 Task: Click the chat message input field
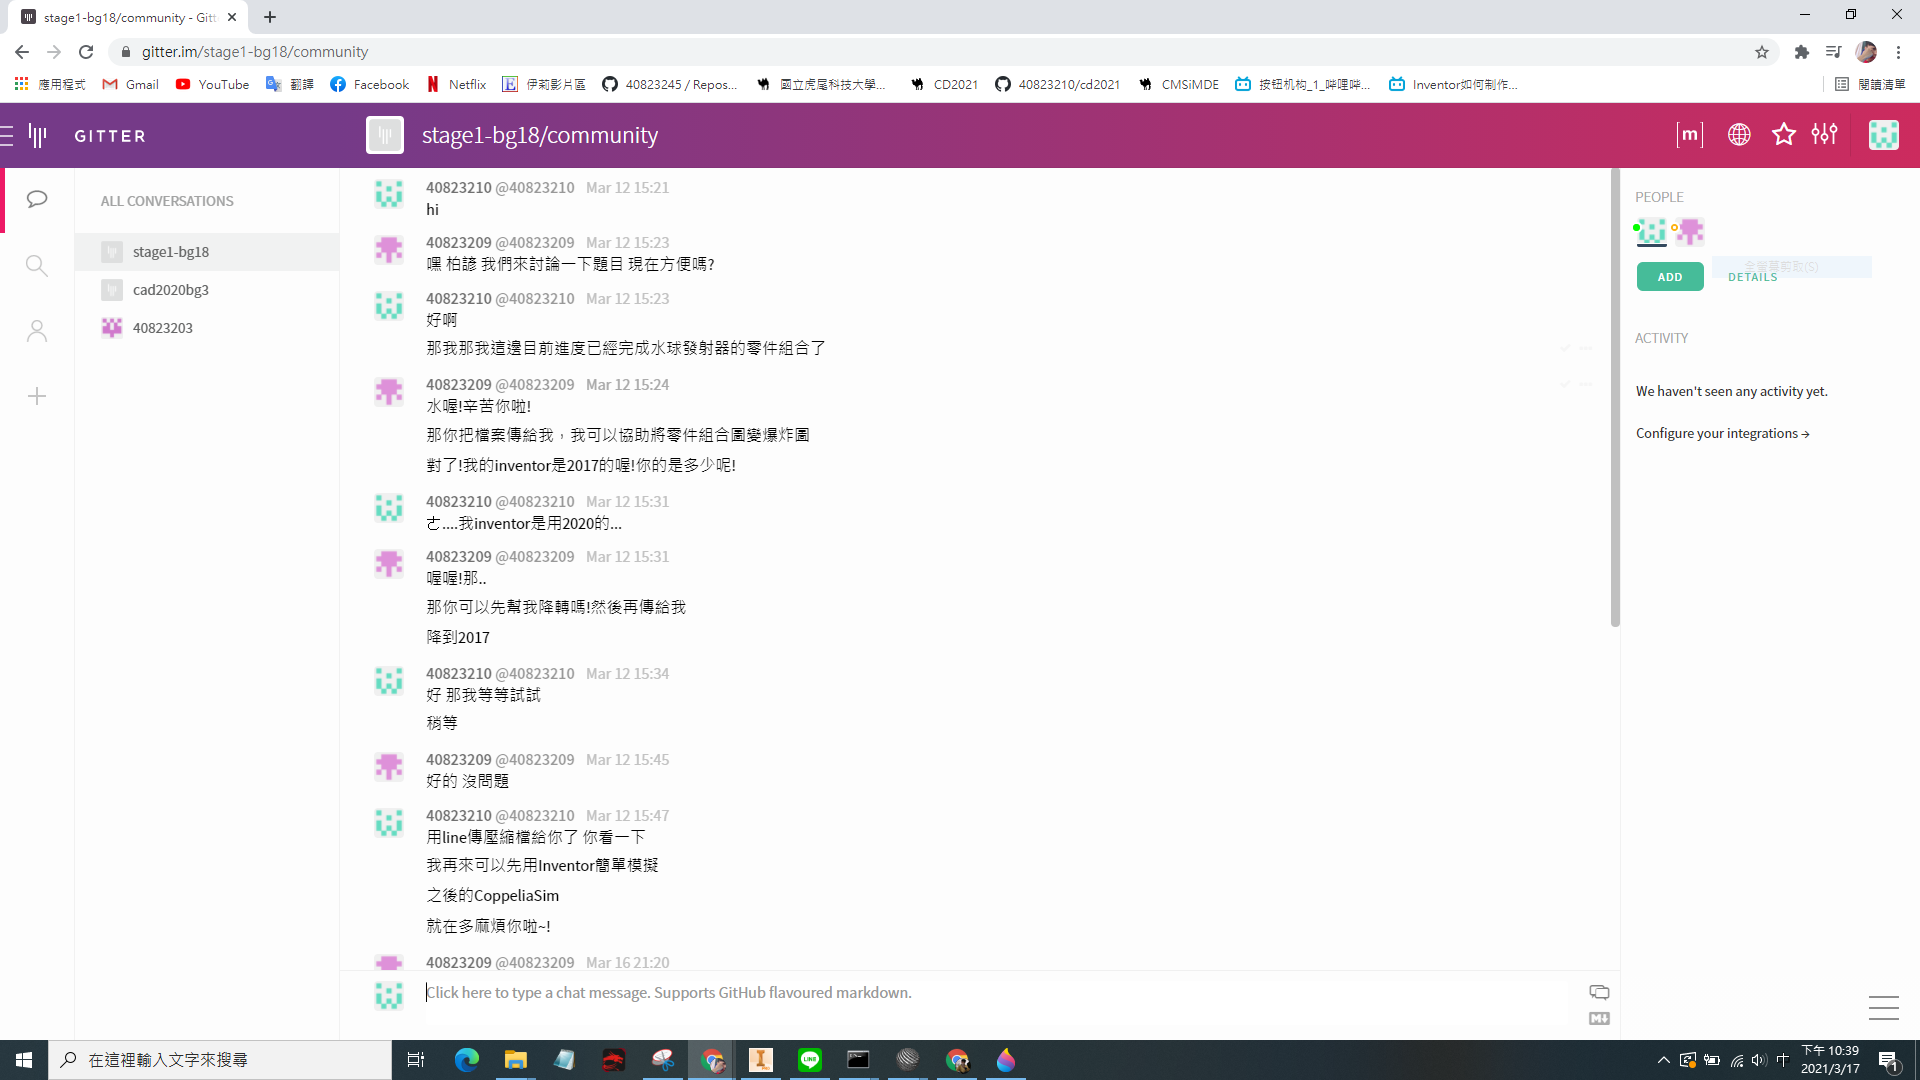pos(1000,993)
